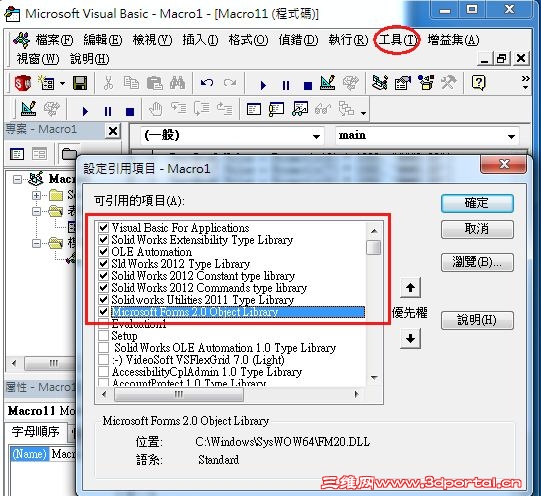
Task: Click the Quick Watch glasses icon
Action: pyautogui.click(x=323, y=110)
